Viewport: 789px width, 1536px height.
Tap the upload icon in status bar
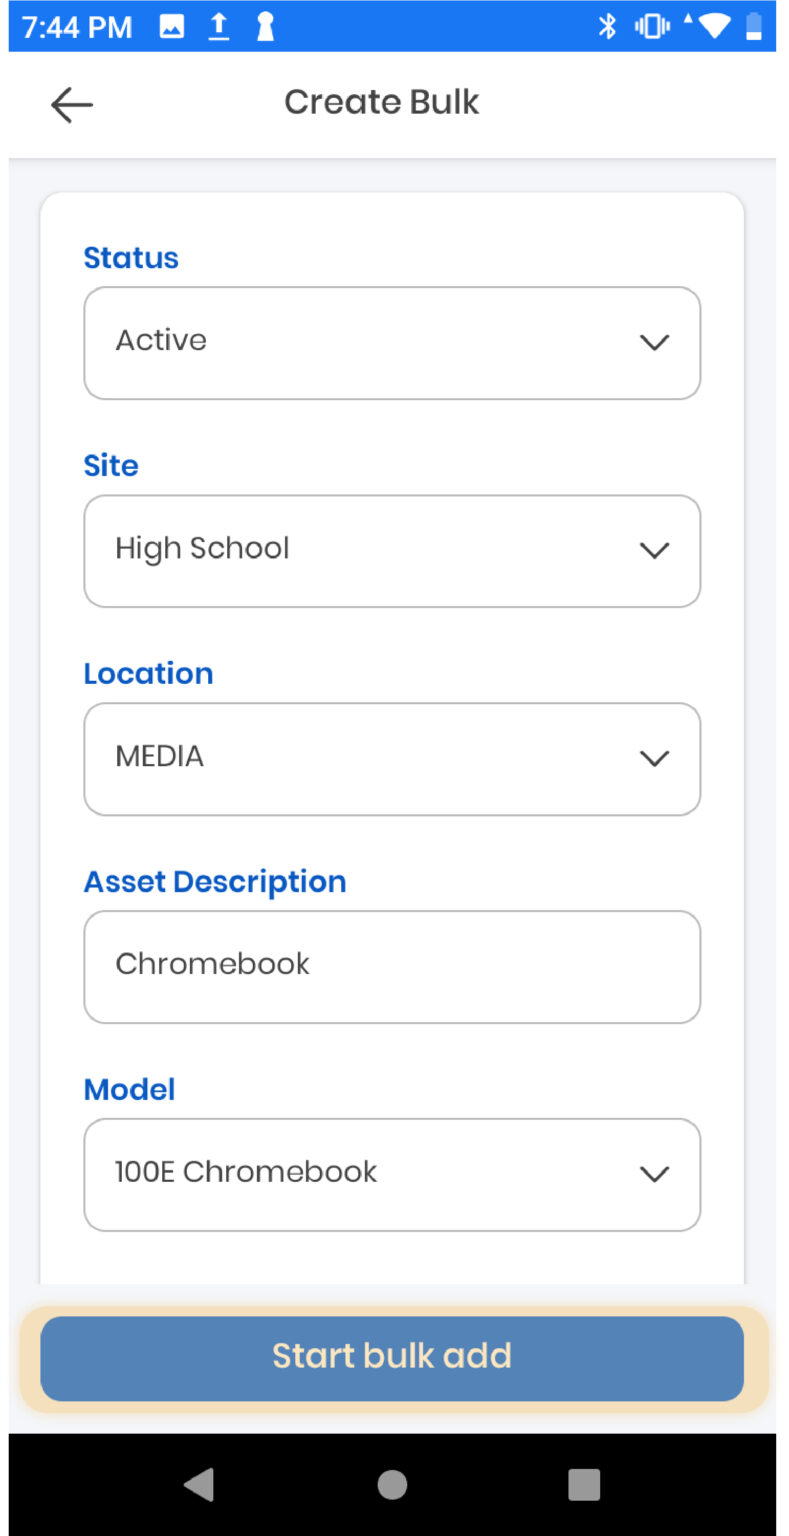click(x=218, y=27)
